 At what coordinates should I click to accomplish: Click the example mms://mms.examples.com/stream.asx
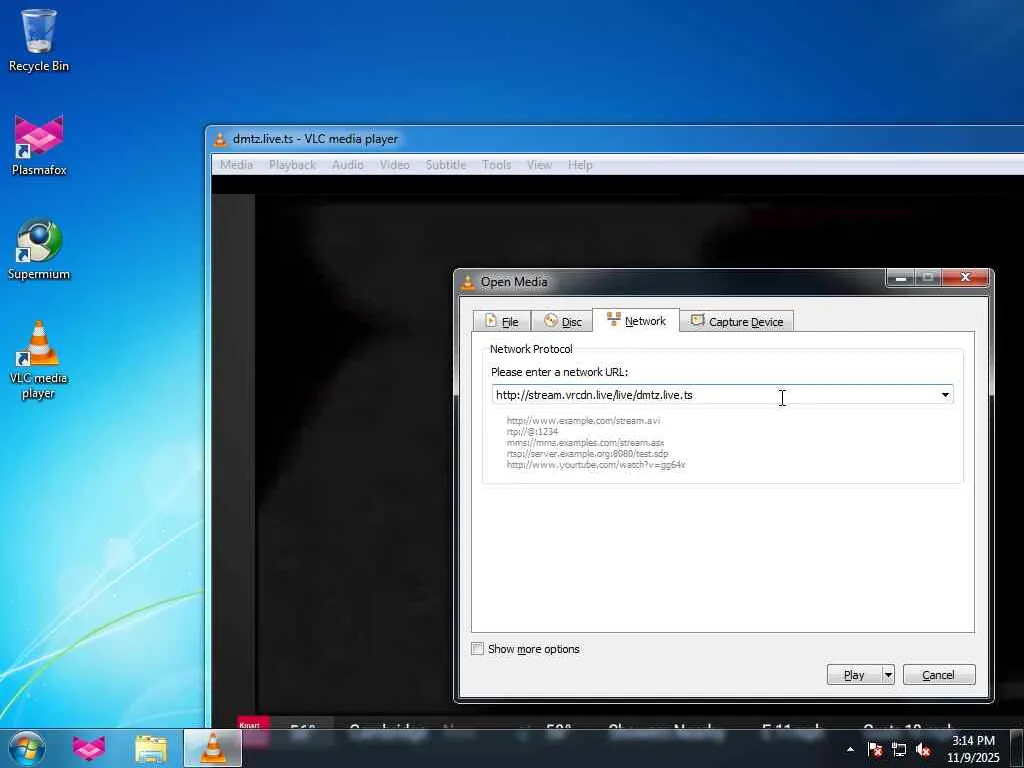click(585, 443)
